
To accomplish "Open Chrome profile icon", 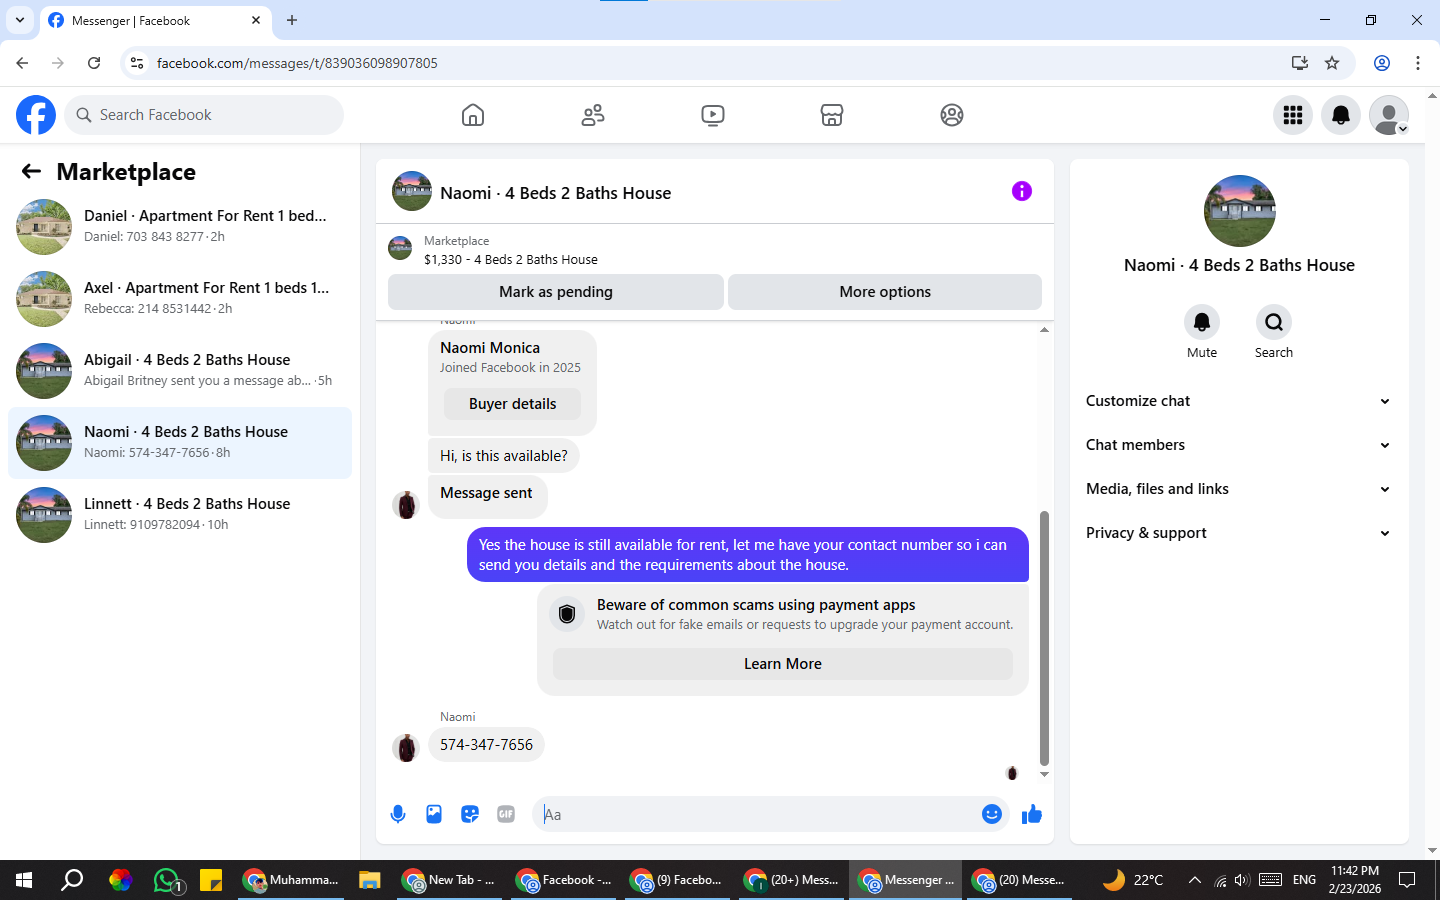I will [x=1382, y=63].
